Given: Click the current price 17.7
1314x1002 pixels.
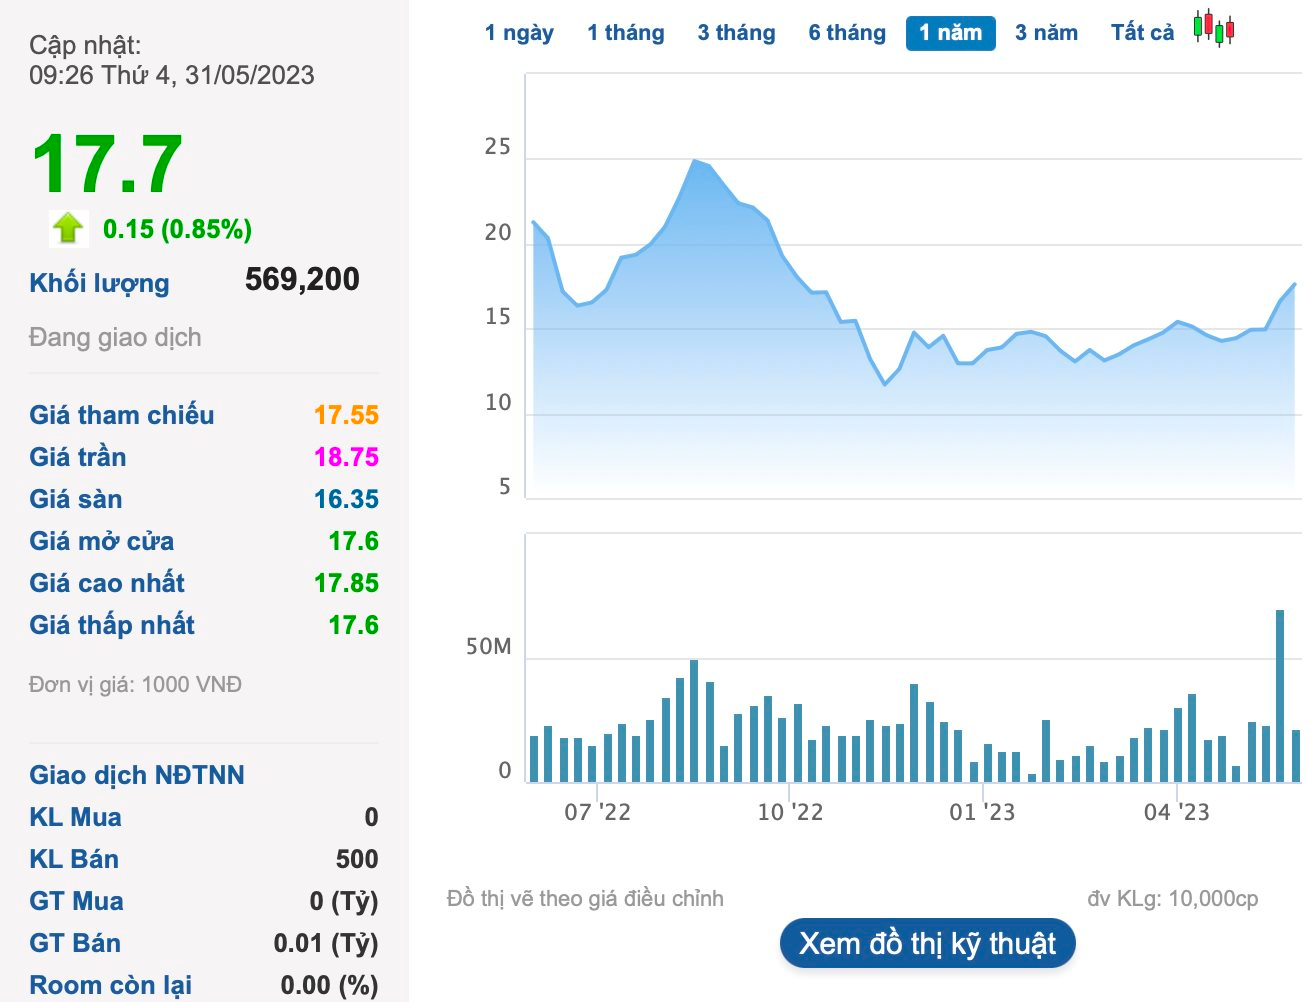Looking at the screenshot, I should coord(107,165).
